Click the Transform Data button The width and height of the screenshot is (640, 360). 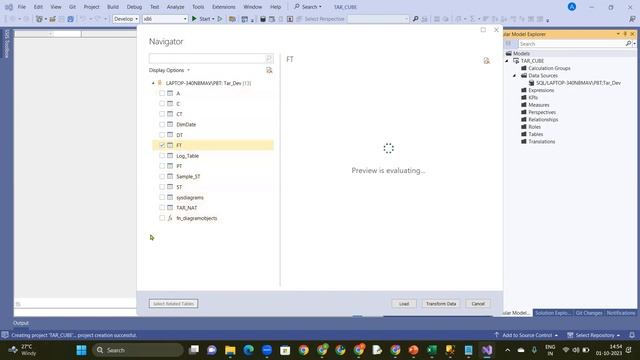441,304
